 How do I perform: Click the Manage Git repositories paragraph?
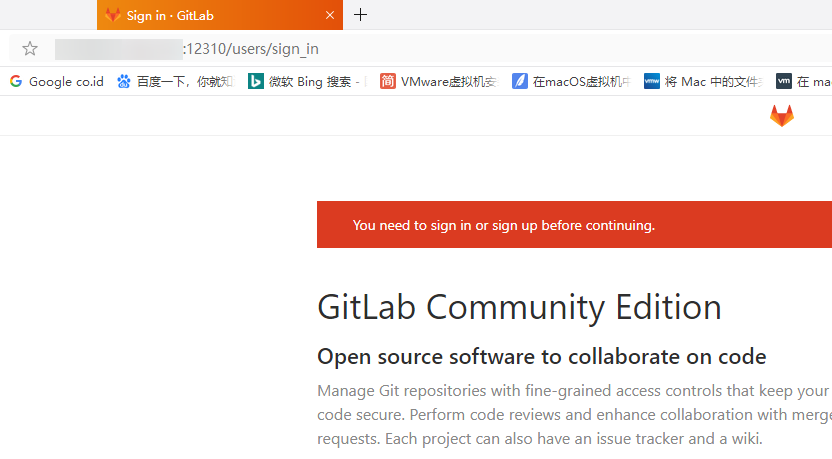point(574,414)
